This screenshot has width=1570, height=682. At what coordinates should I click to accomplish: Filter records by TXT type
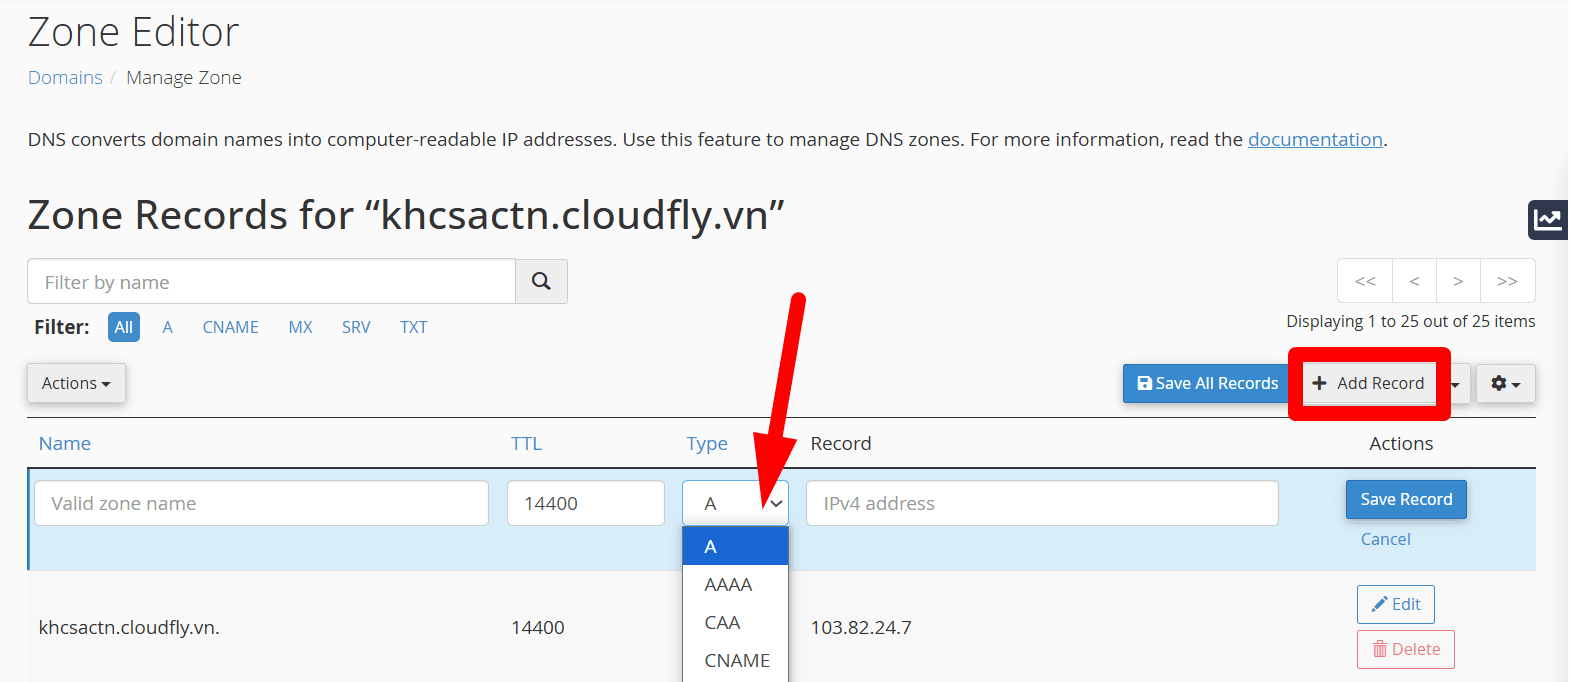point(414,327)
